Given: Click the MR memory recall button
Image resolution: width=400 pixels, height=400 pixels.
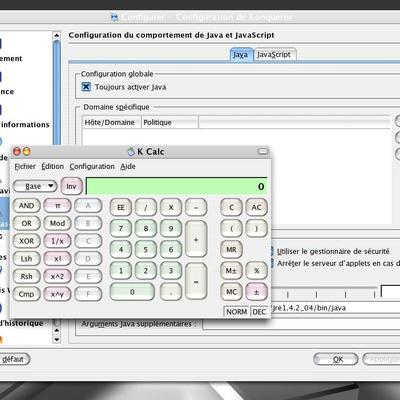Looking at the screenshot, I should click(x=231, y=249).
